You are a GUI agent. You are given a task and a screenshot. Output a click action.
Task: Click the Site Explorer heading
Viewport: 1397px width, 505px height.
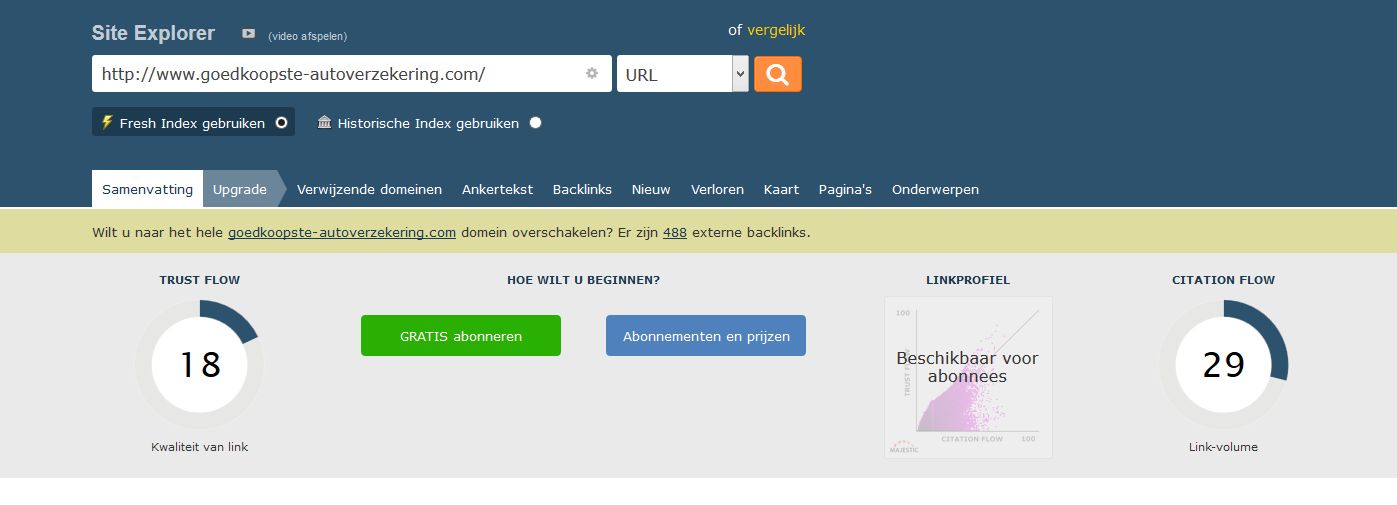153,33
